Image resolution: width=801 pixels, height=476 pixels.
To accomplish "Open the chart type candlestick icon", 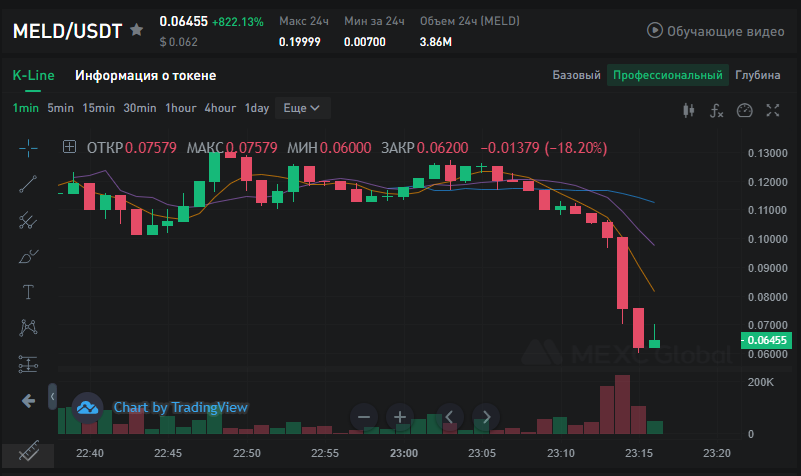I will pos(687,110).
